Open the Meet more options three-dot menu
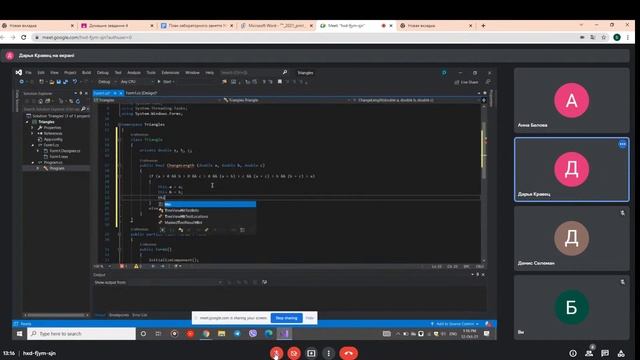 (329, 353)
